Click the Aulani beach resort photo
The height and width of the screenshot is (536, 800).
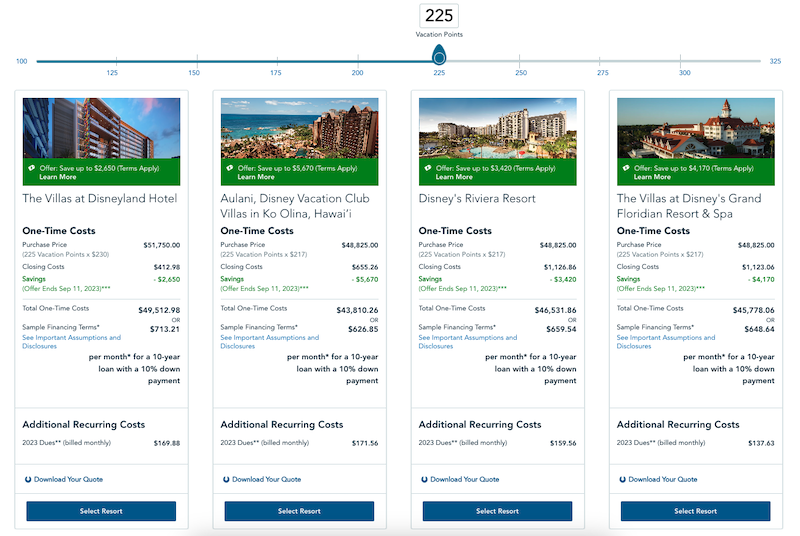tap(299, 128)
